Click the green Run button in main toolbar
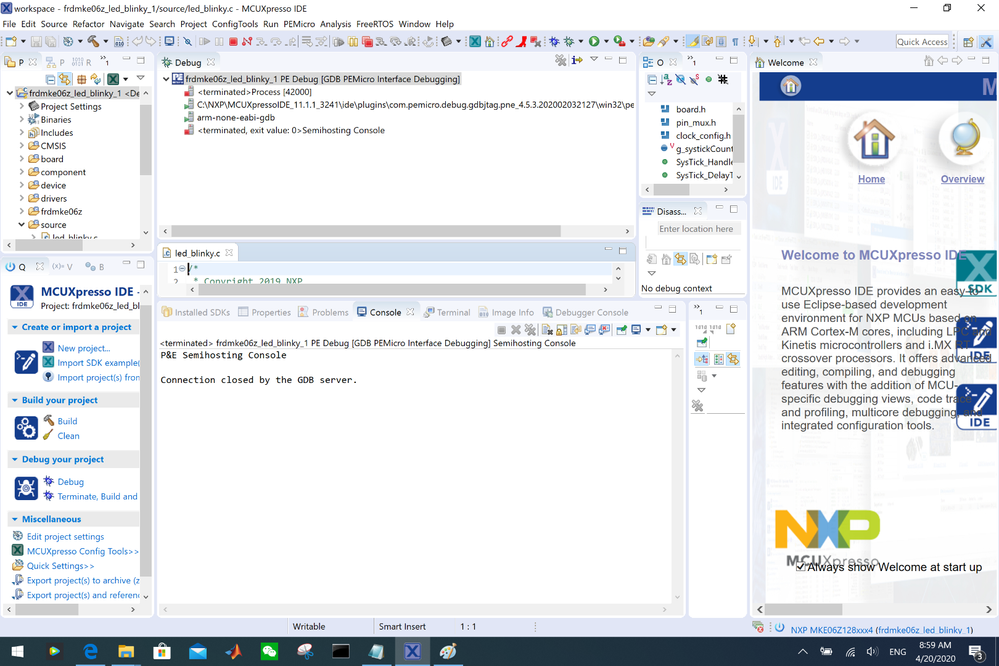 pyautogui.click(x=594, y=41)
